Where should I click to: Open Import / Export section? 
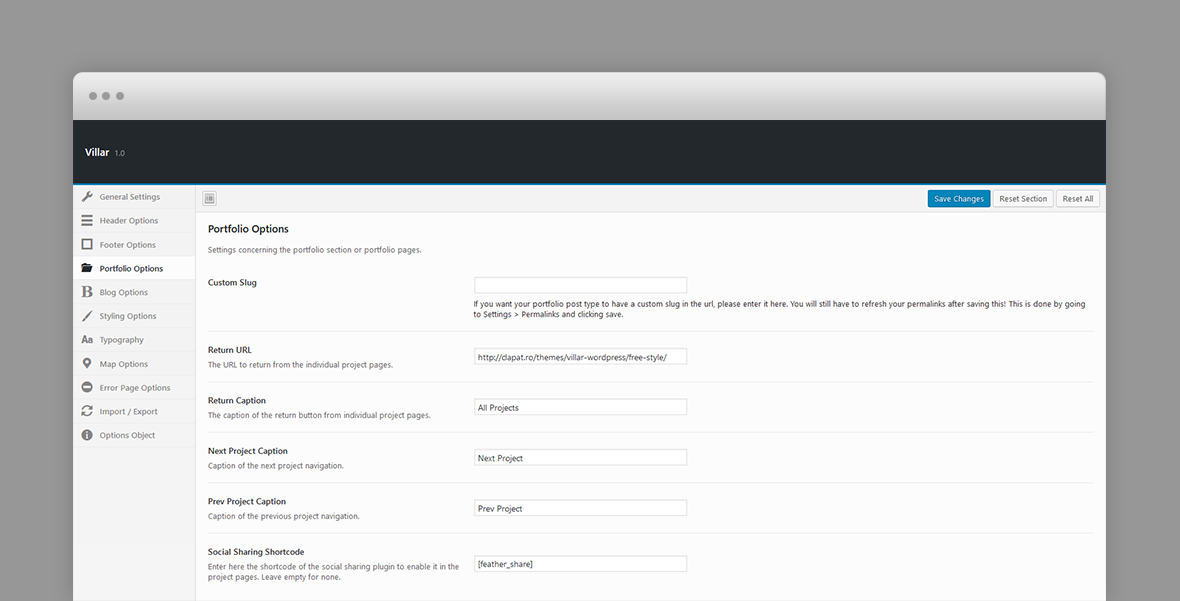tap(134, 411)
